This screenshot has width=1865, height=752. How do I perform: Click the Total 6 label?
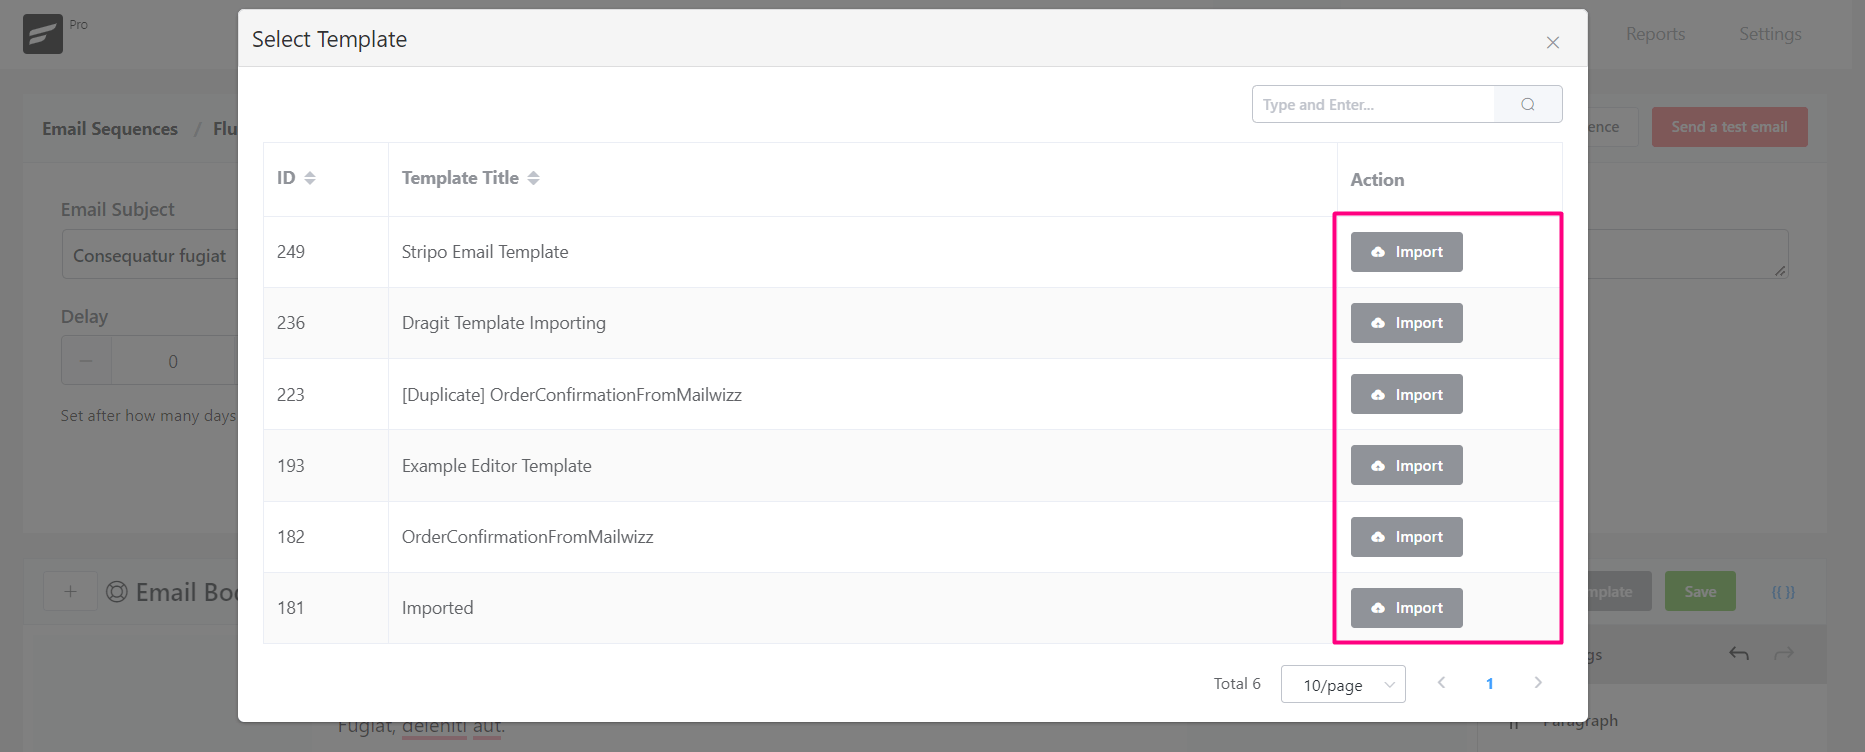(x=1237, y=684)
